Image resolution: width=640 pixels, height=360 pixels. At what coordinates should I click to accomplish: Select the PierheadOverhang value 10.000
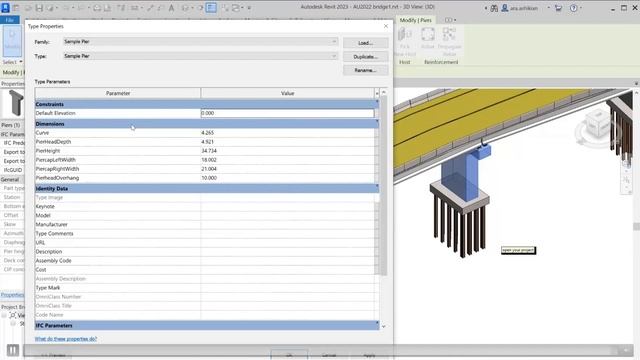pos(209,178)
